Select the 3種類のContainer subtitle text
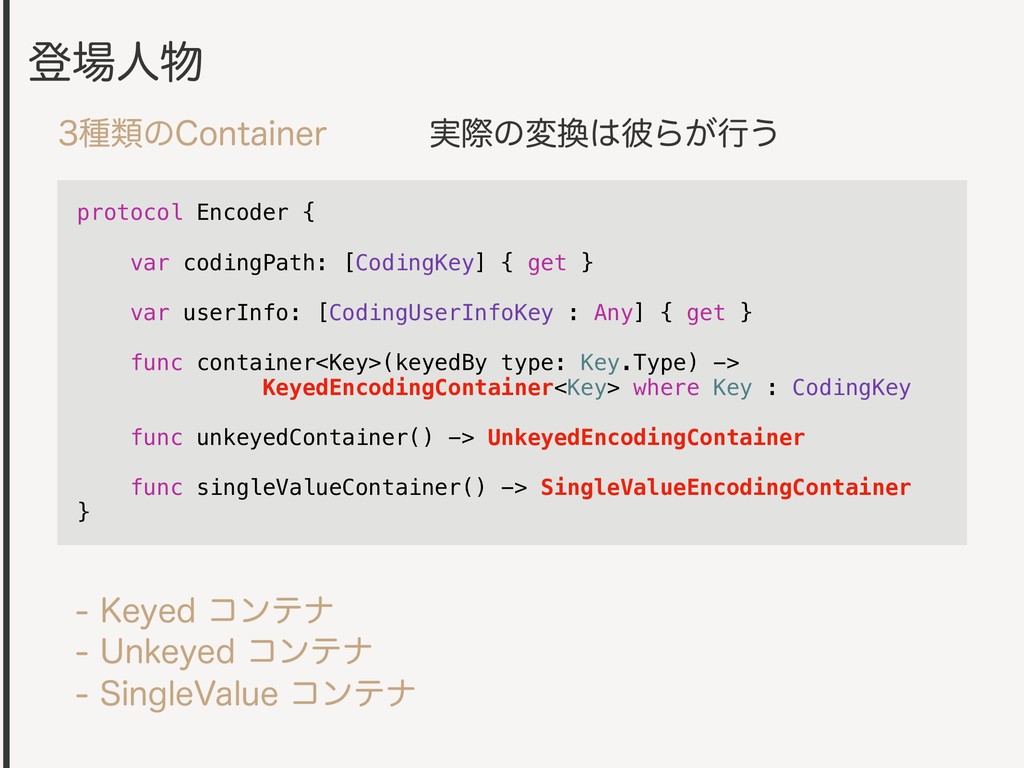 (192, 133)
